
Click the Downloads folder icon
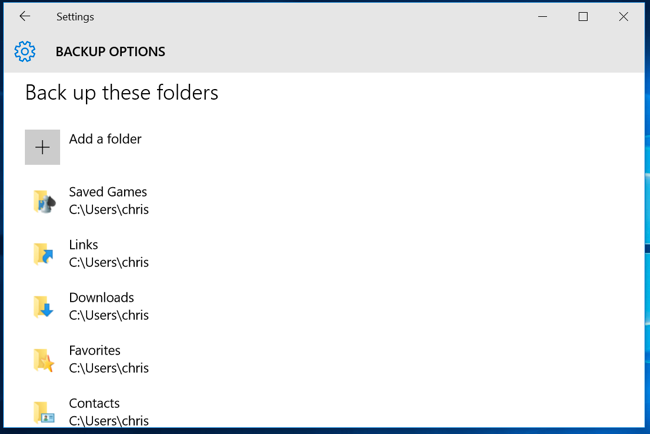(43, 307)
